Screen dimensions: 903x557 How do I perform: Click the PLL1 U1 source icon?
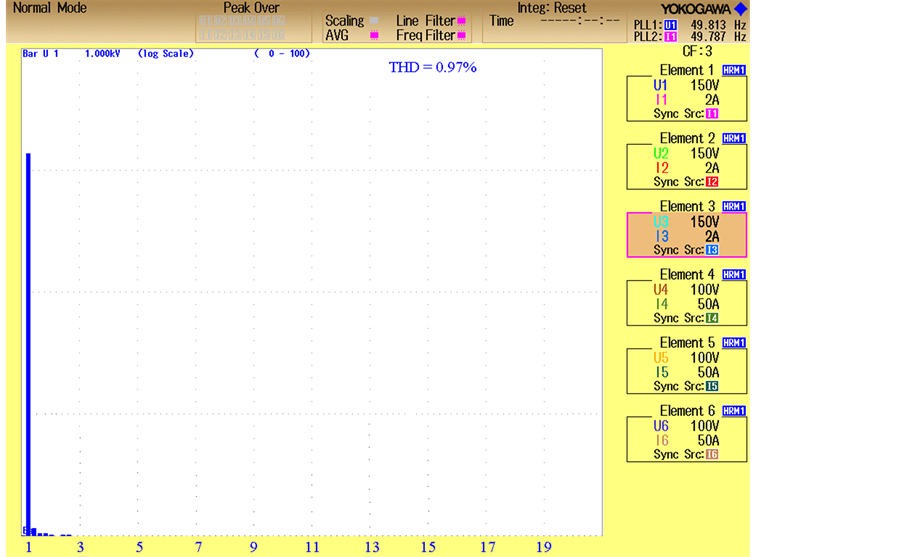coord(671,22)
